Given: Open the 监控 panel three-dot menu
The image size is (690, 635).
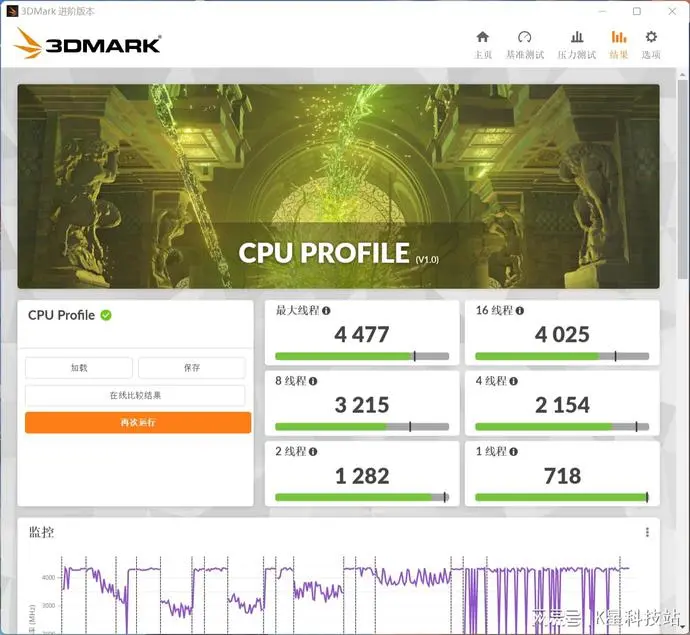Looking at the screenshot, I should (x=647, y=532).
